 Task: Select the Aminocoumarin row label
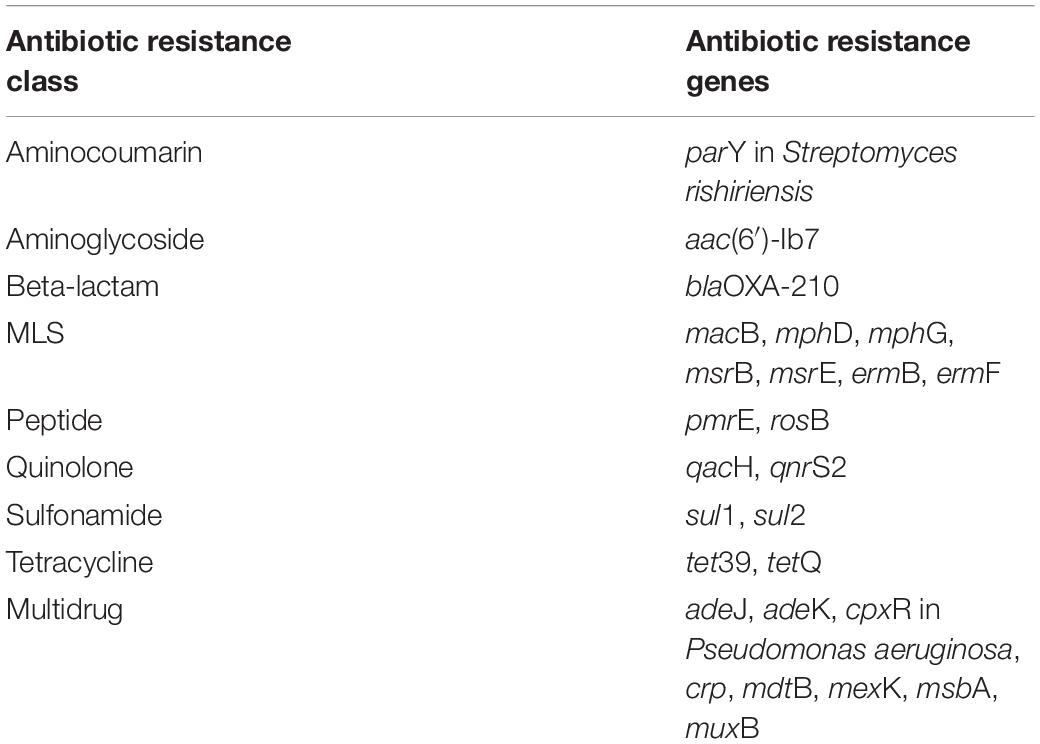click(x=104, y=153)
